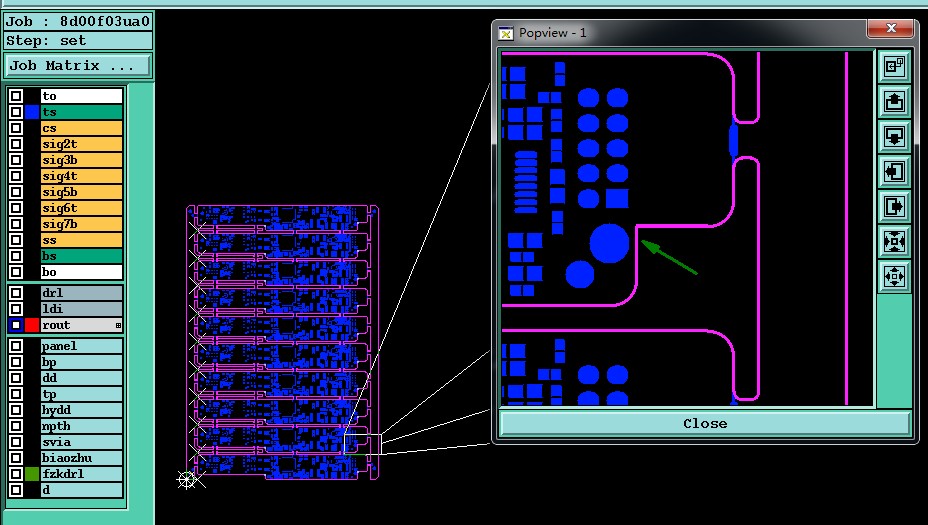928x525 pixels.
Task: Open the Job Matrix button
Action: 78,65
